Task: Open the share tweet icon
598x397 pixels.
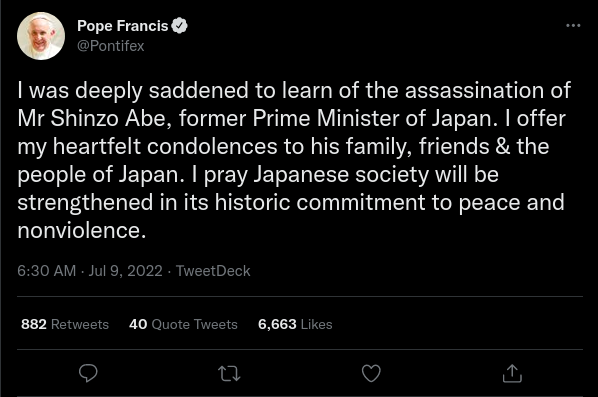Action: [x=512, y=373]
